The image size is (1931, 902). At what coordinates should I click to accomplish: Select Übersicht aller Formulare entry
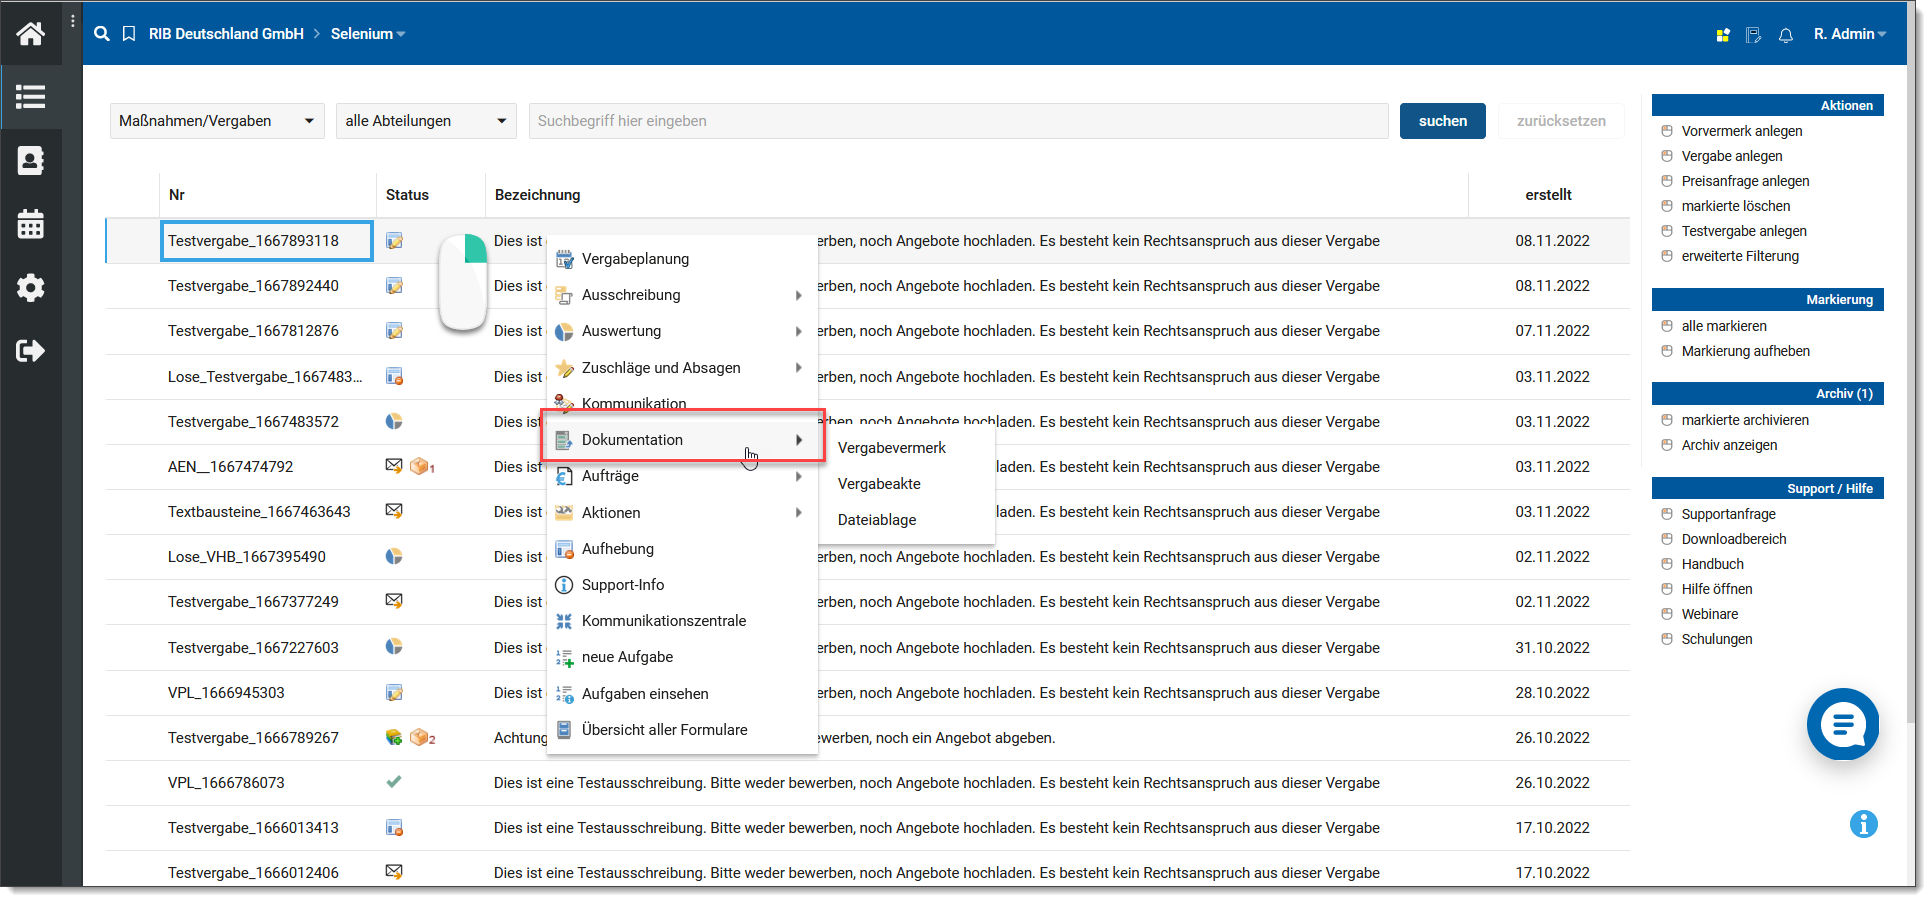[x=681, y=730]
